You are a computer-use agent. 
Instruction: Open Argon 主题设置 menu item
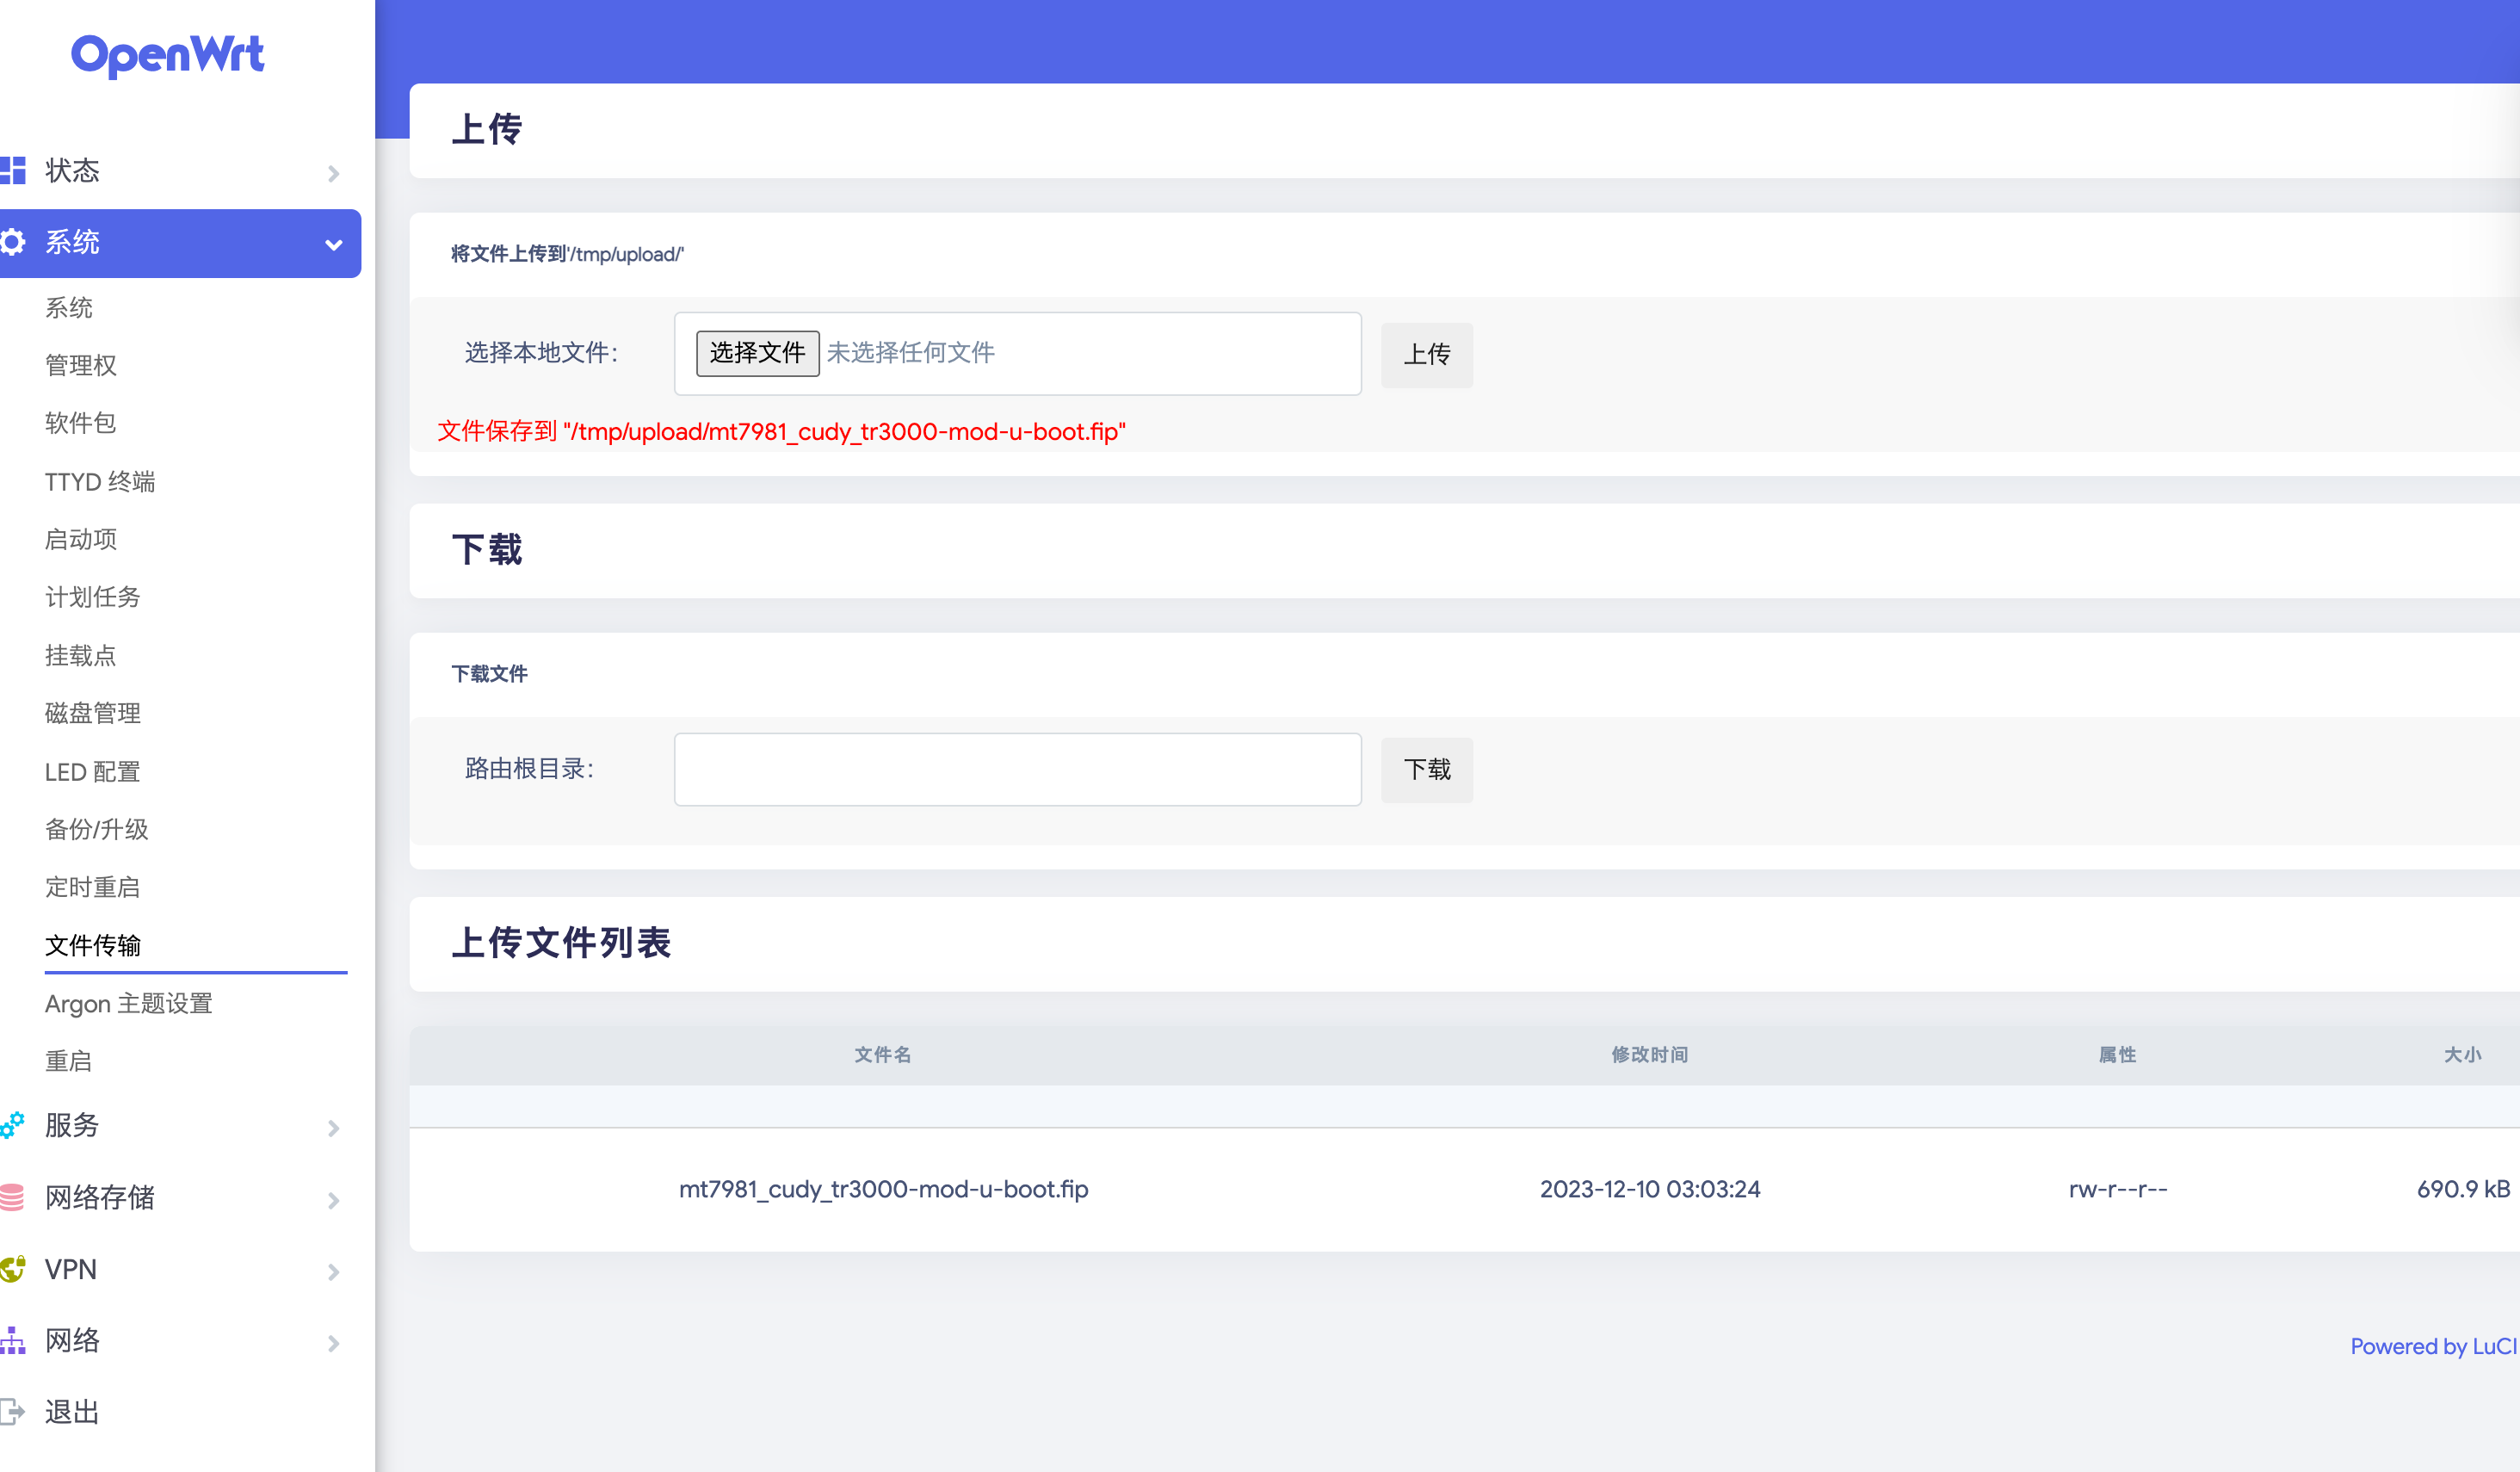pos(129,1003)
